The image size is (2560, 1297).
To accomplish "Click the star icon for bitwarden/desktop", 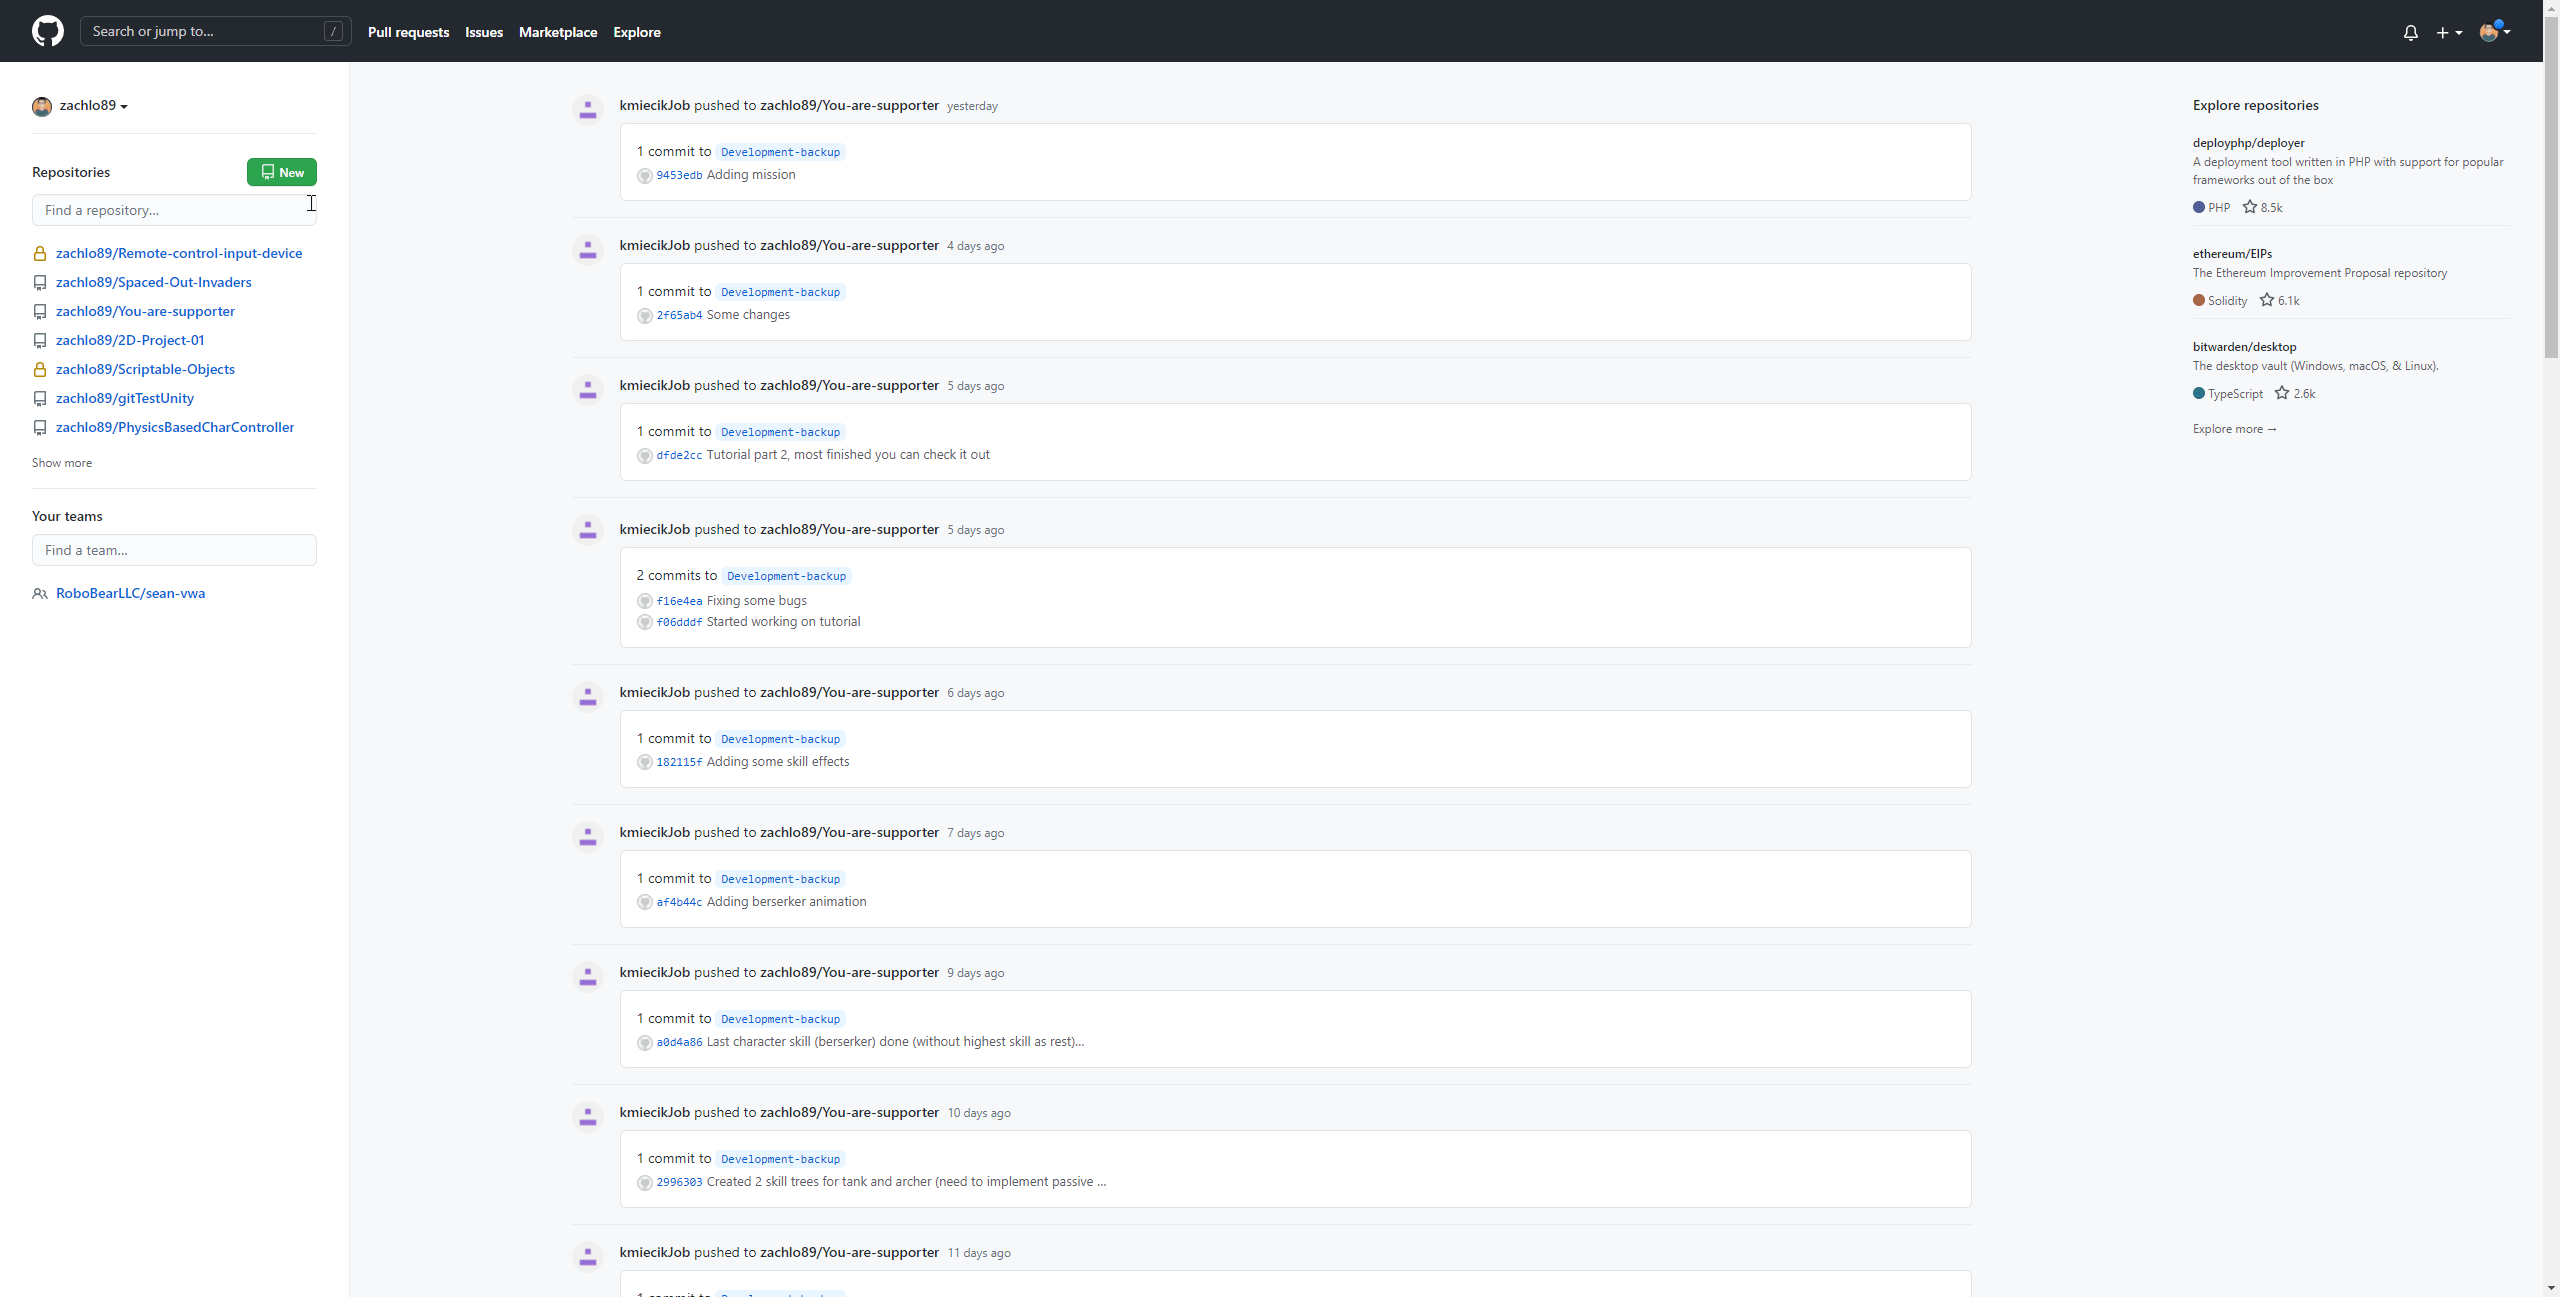I will [x=2282, y=393].
